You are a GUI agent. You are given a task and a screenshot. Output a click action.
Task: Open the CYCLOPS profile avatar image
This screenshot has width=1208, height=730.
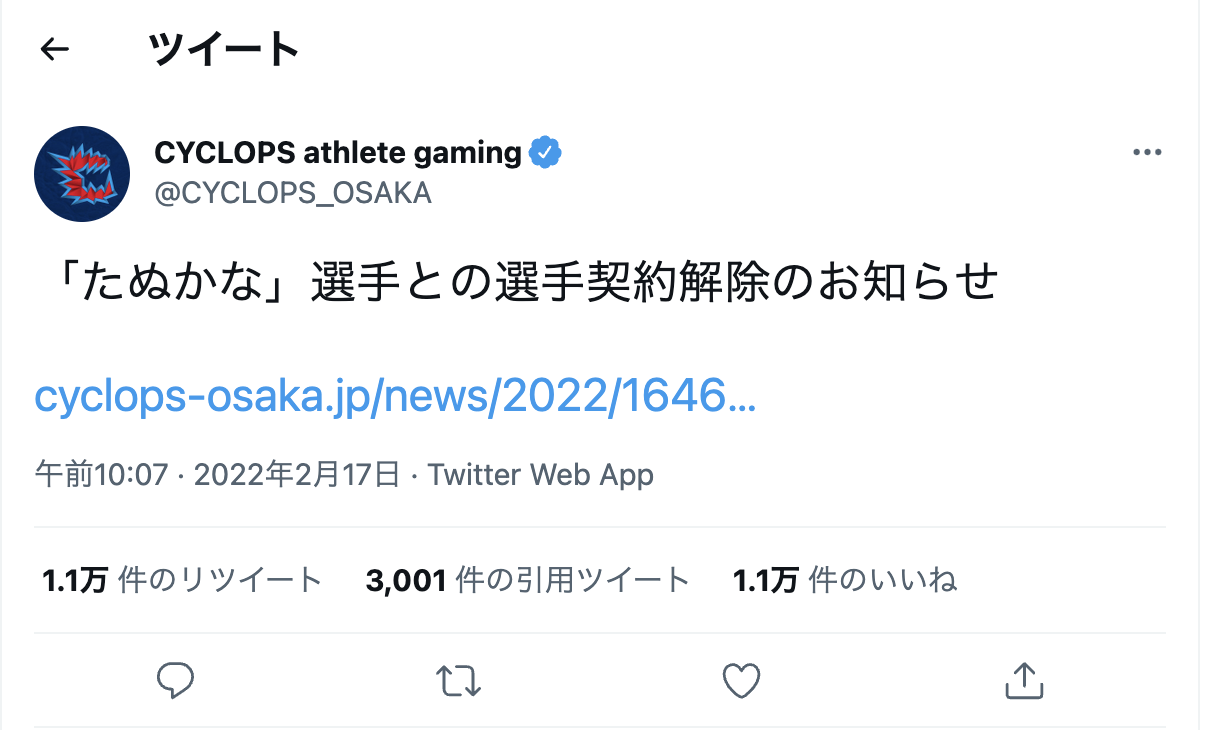point(82,173)
